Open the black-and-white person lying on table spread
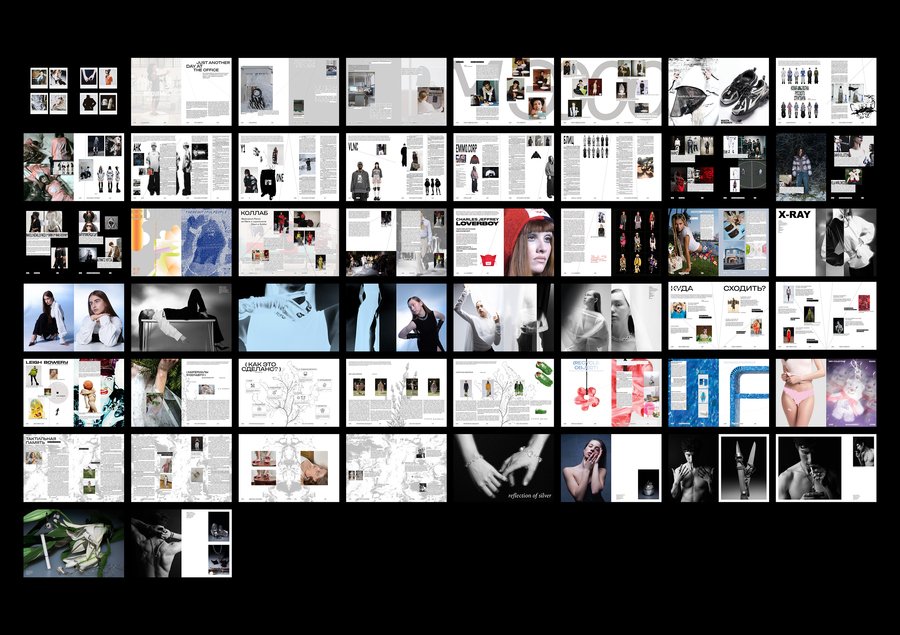 (x=181, y=317)
